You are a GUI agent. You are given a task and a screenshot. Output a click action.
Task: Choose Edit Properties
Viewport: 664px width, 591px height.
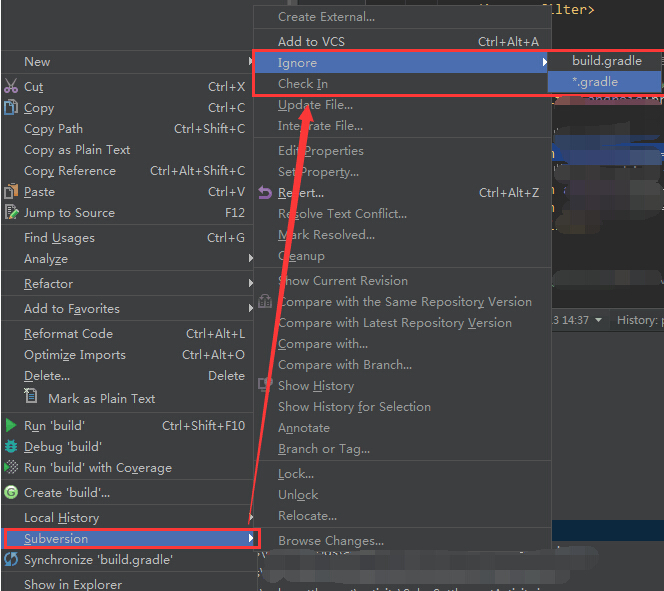coord(402,151)
